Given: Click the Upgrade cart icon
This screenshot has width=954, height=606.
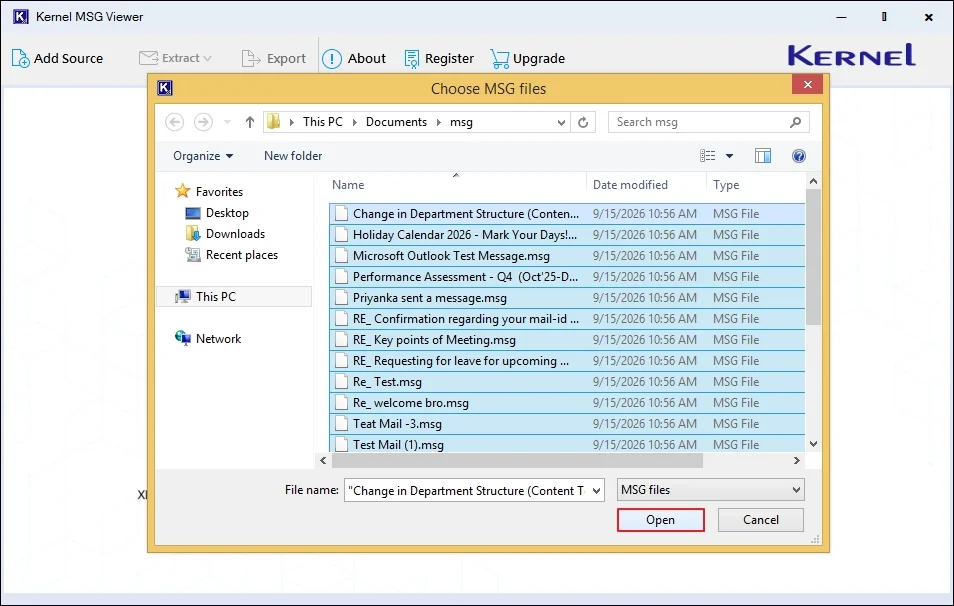Looking at the screenshot, I should point(500,59).
